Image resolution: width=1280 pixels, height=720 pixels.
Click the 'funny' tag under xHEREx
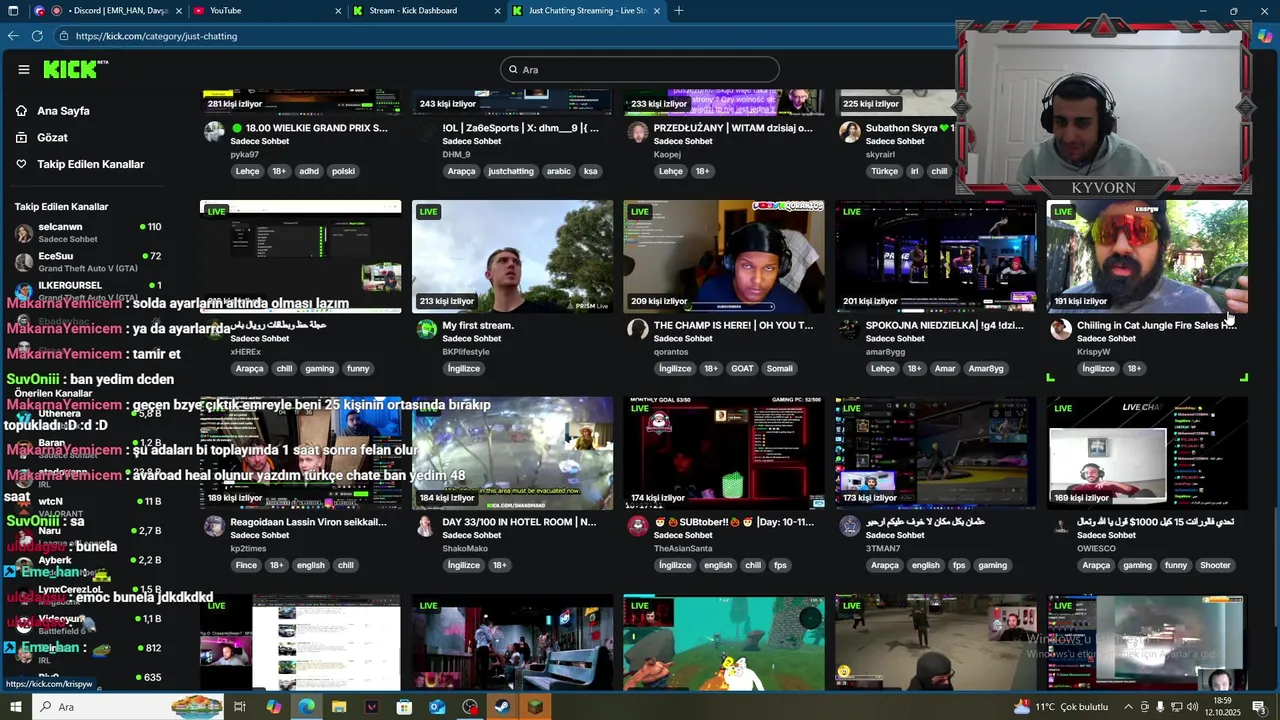pos(358,369)
